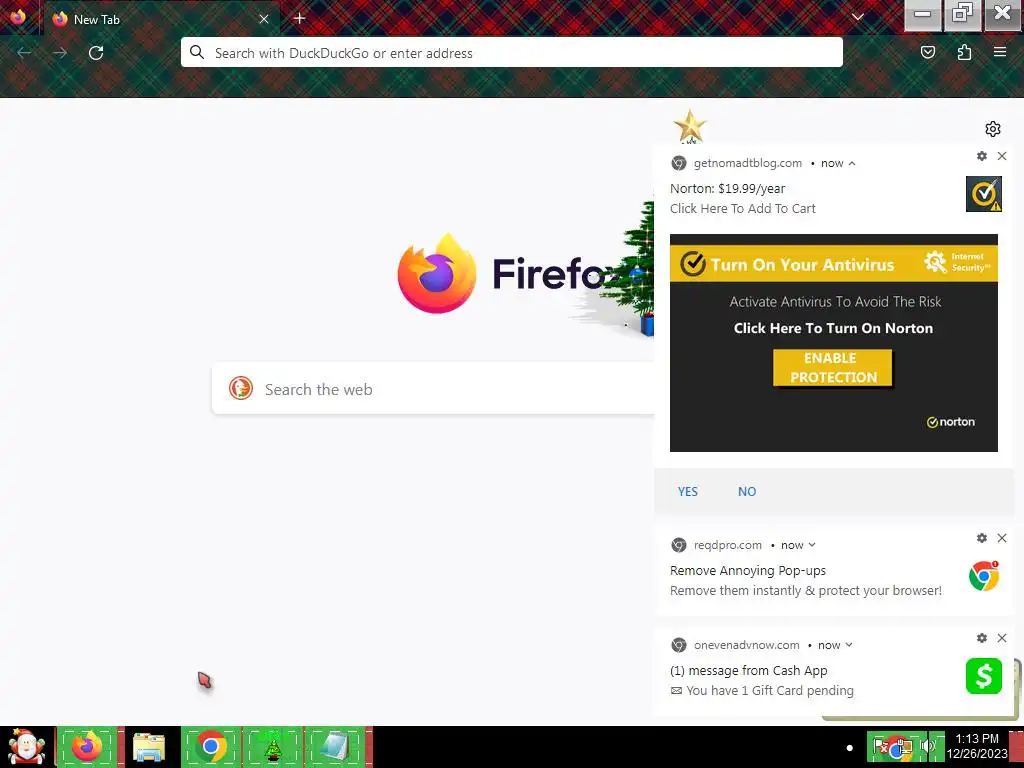The width and height of the screenshot is (1024, 768).
Task: Expand the onevenadvnow.com notification chevron
Action: [849, 645]
